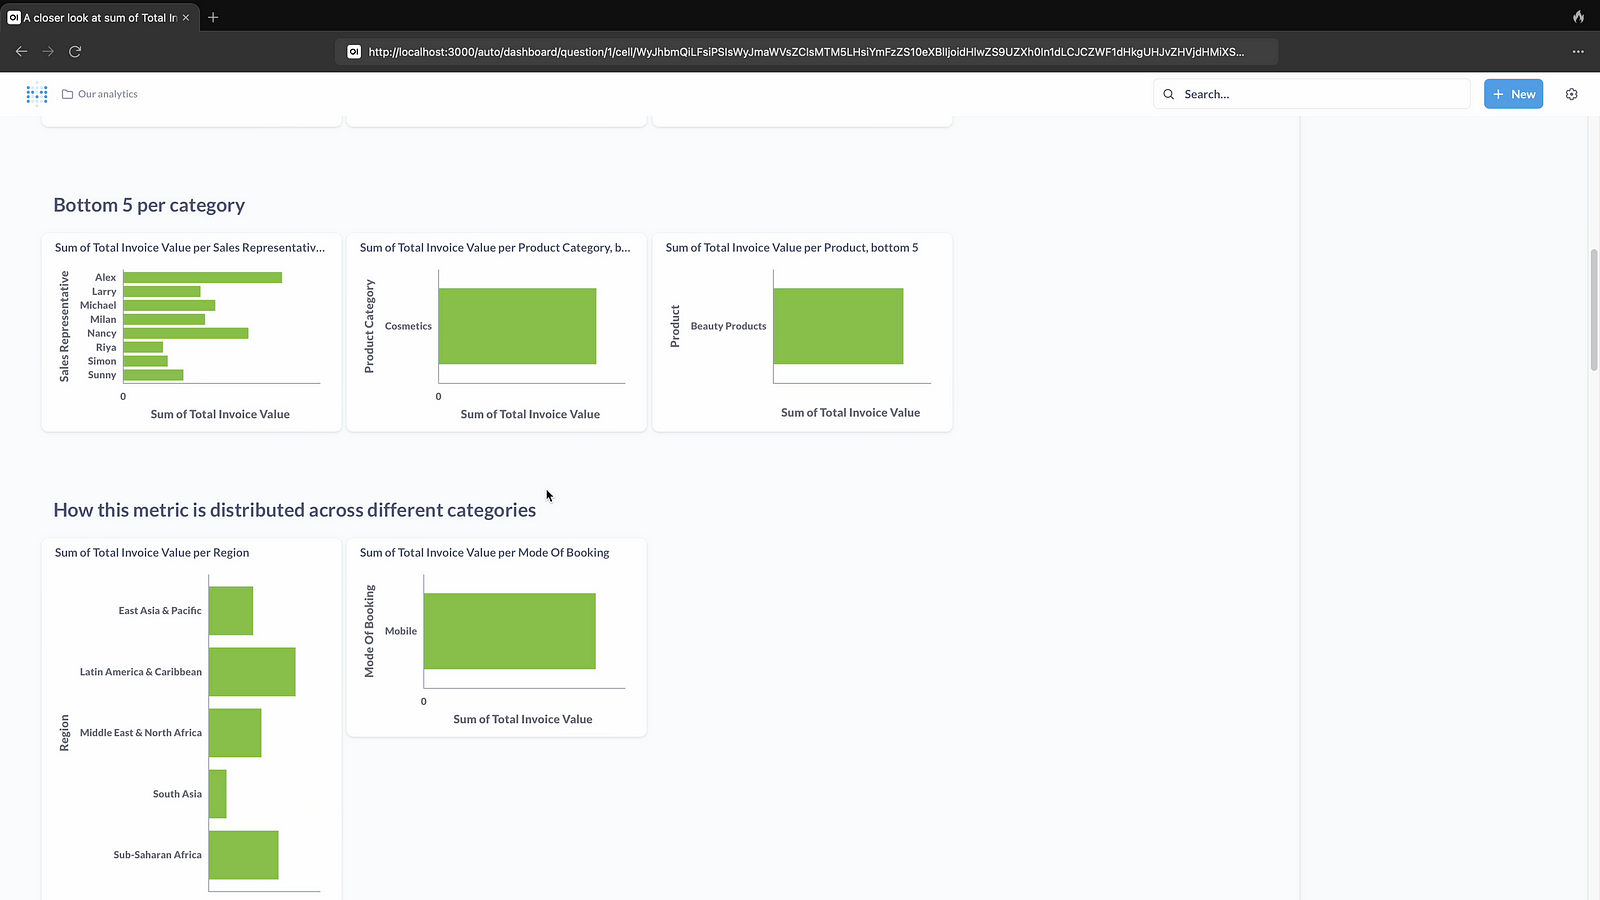The width and height of the screenshot is (1600, 900).
Task: Click the Cosmetics bar in Product Category chart
Action: 517,326
